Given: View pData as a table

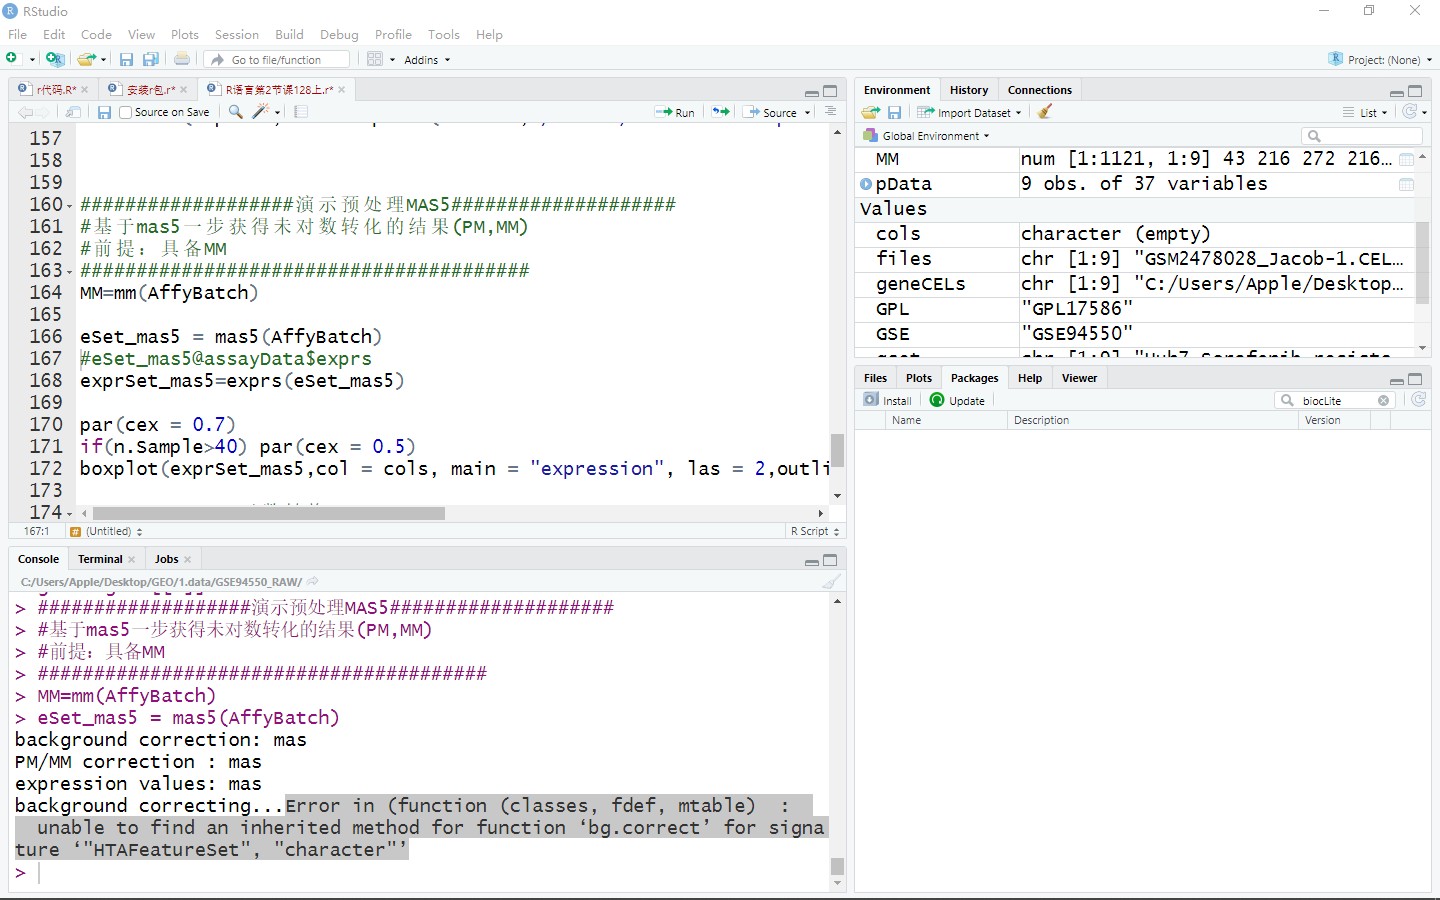Looking at the screenshot, I should pos(1406,184).
